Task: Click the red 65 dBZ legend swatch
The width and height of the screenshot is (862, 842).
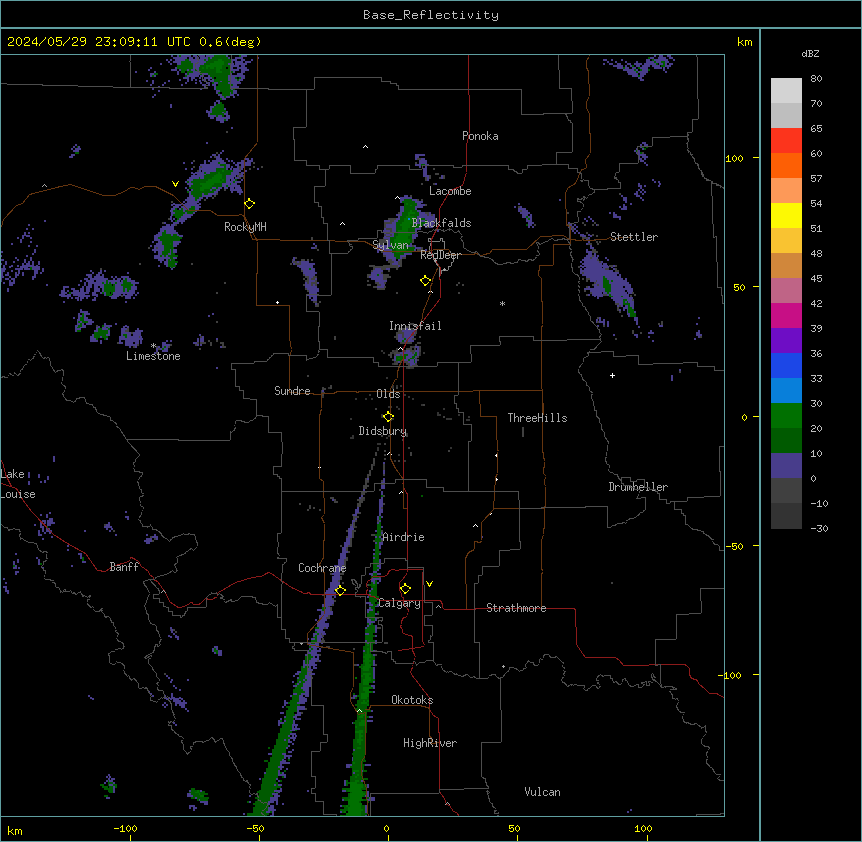Action: coord(786,141)
